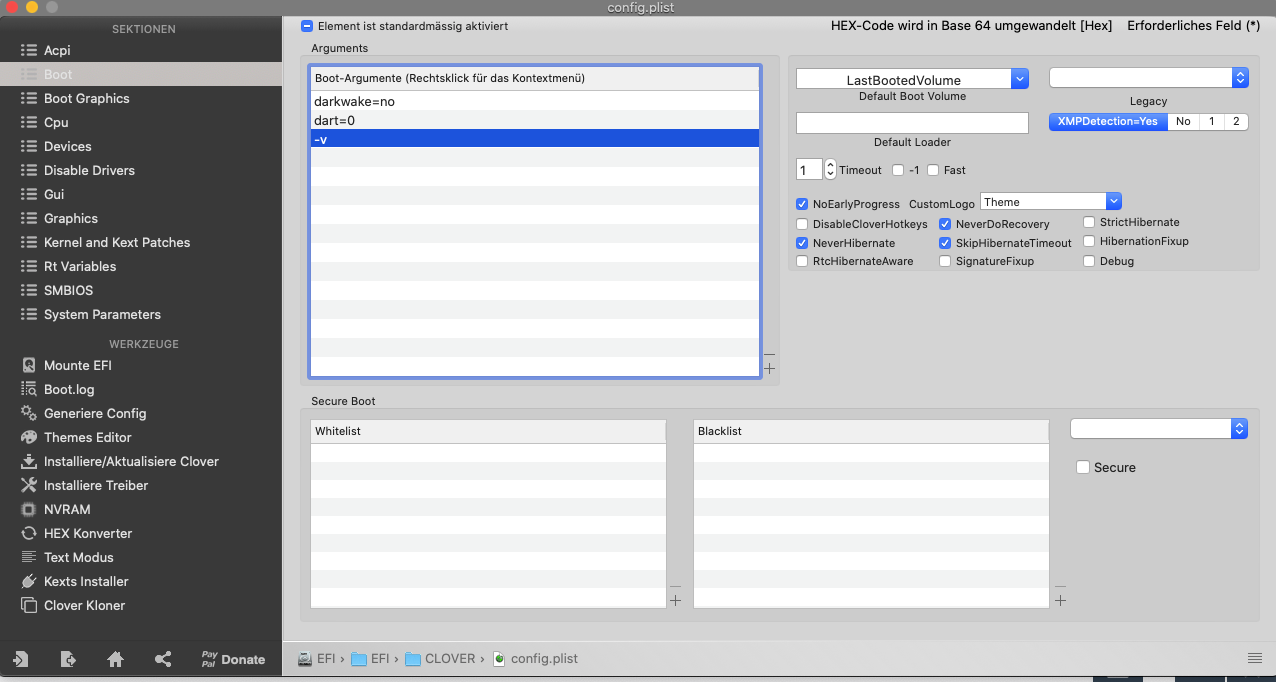
Task: Uncheck NeverDoRecovery
Action: coord(945,224)
